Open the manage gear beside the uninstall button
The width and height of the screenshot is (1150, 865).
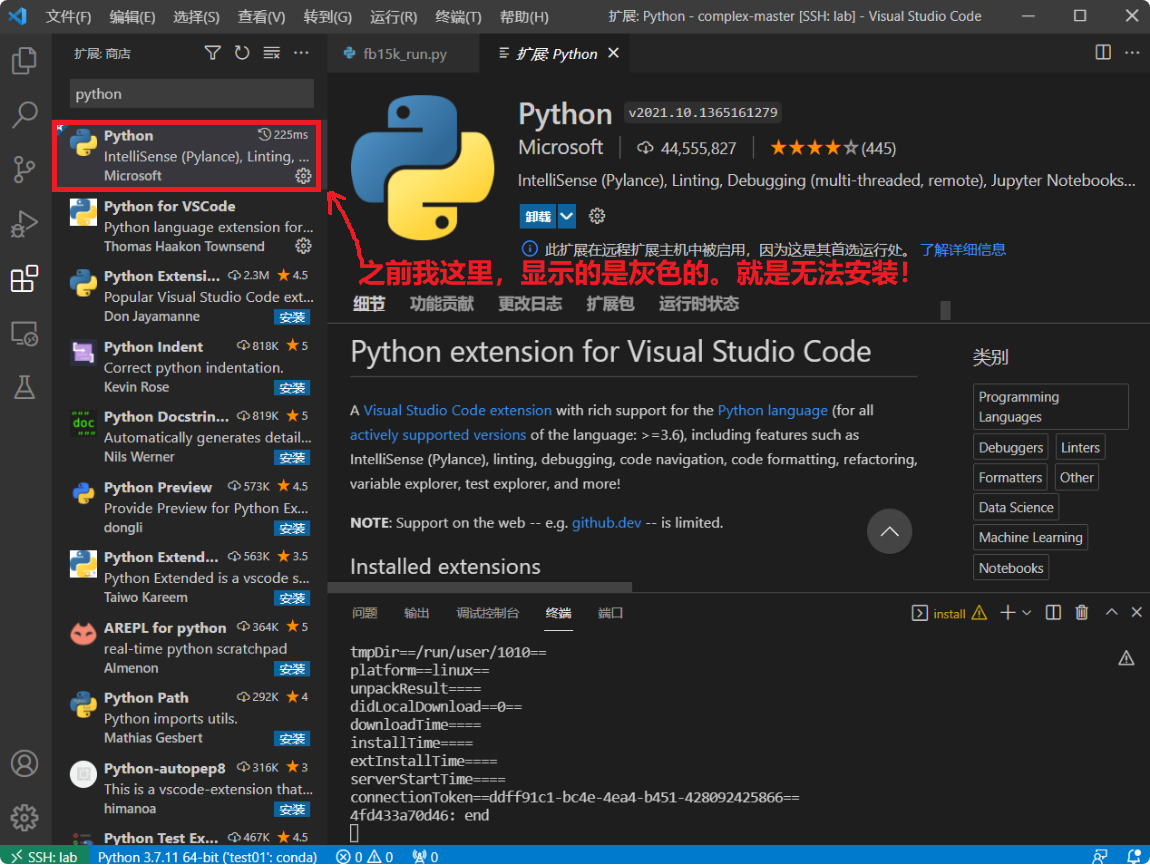[x=597, y=216]
